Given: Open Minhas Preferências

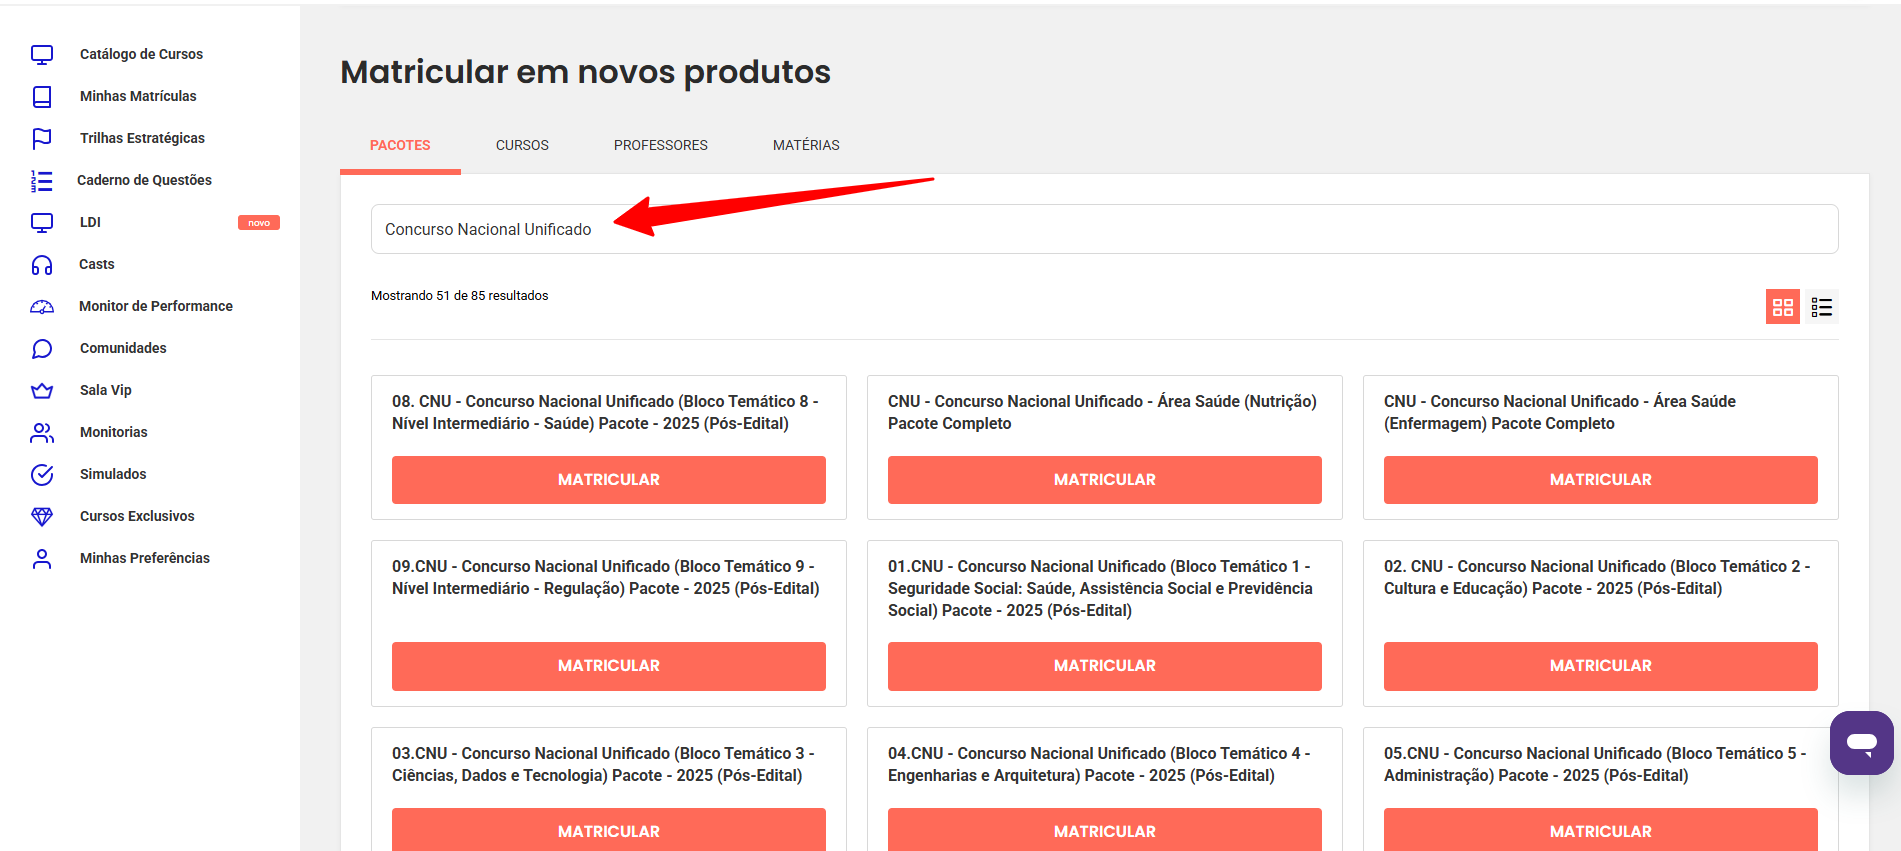Looking at the screenshot, I should 145,558.
